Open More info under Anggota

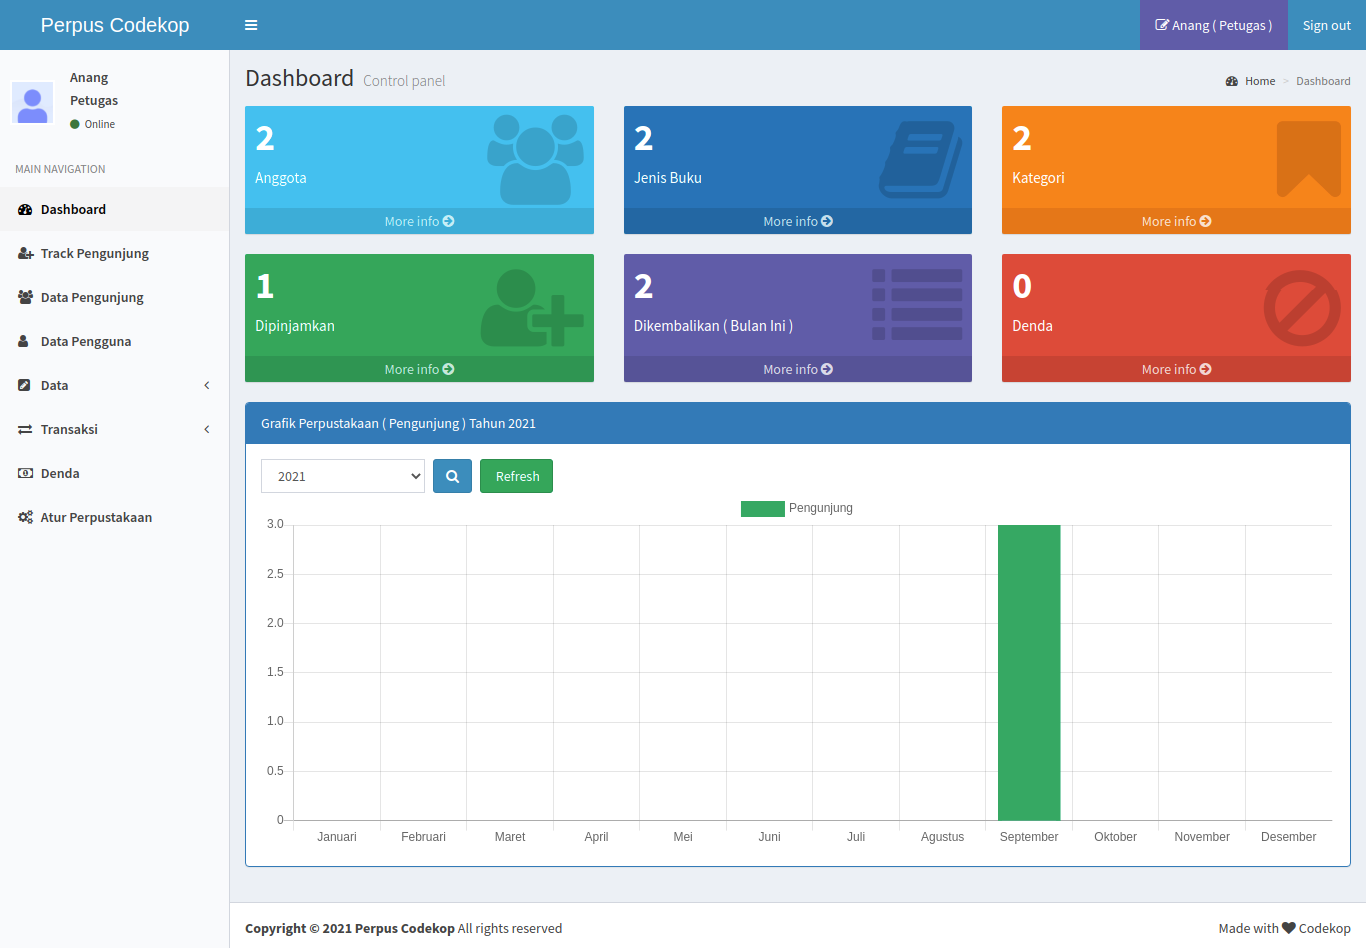[x=419, y=221]
